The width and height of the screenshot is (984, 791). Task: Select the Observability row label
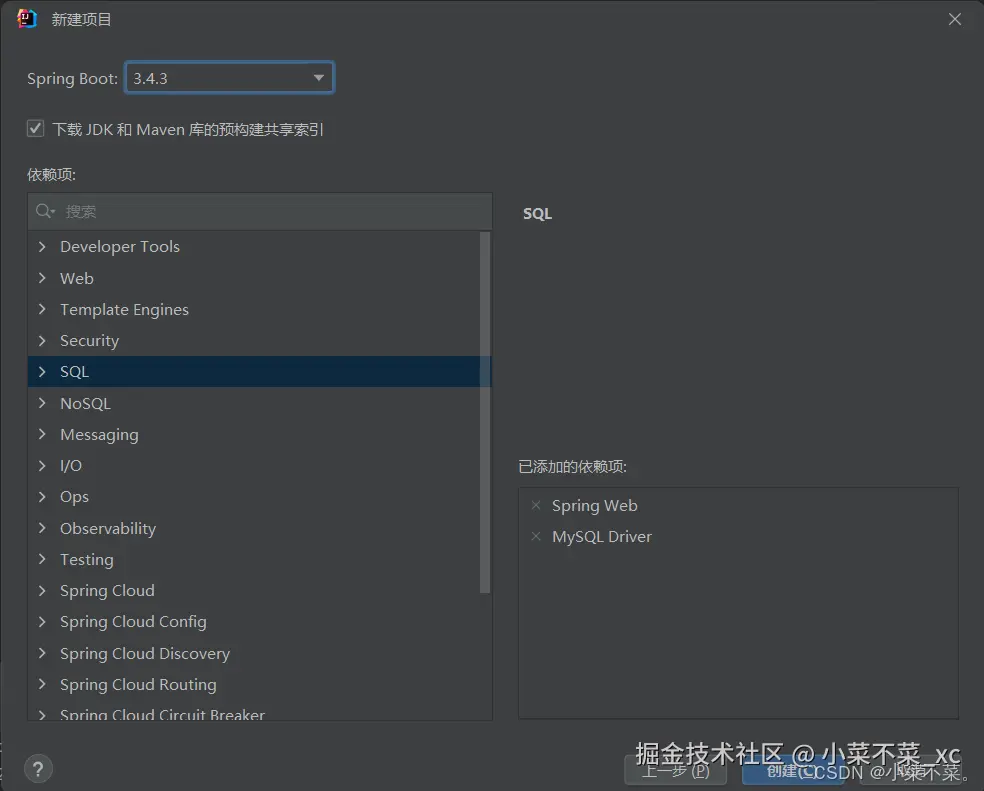click(108, 528)
